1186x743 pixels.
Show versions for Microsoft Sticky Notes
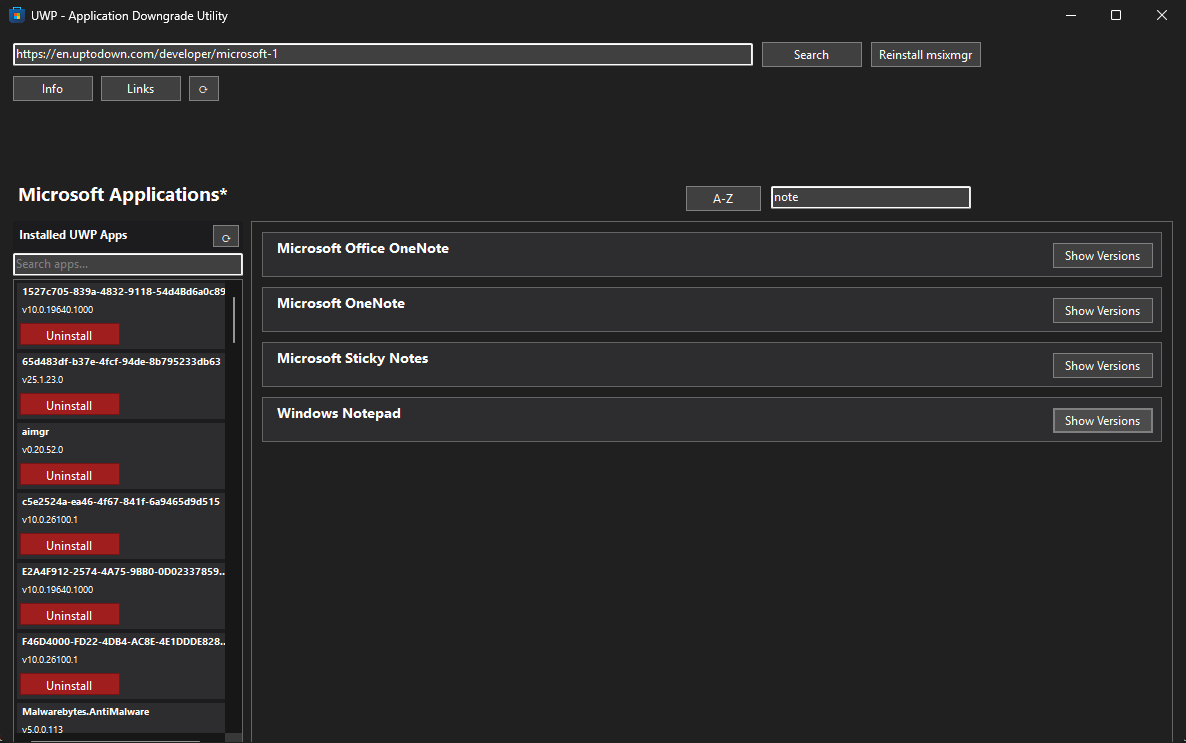point(1102,365)
